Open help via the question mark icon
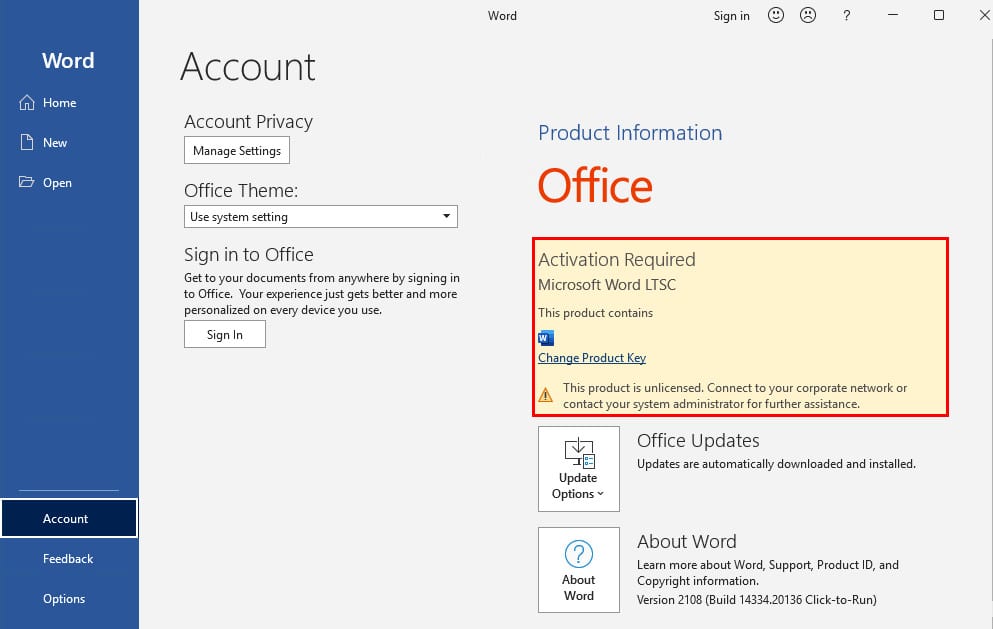993x629 pixels. point(847,16)
